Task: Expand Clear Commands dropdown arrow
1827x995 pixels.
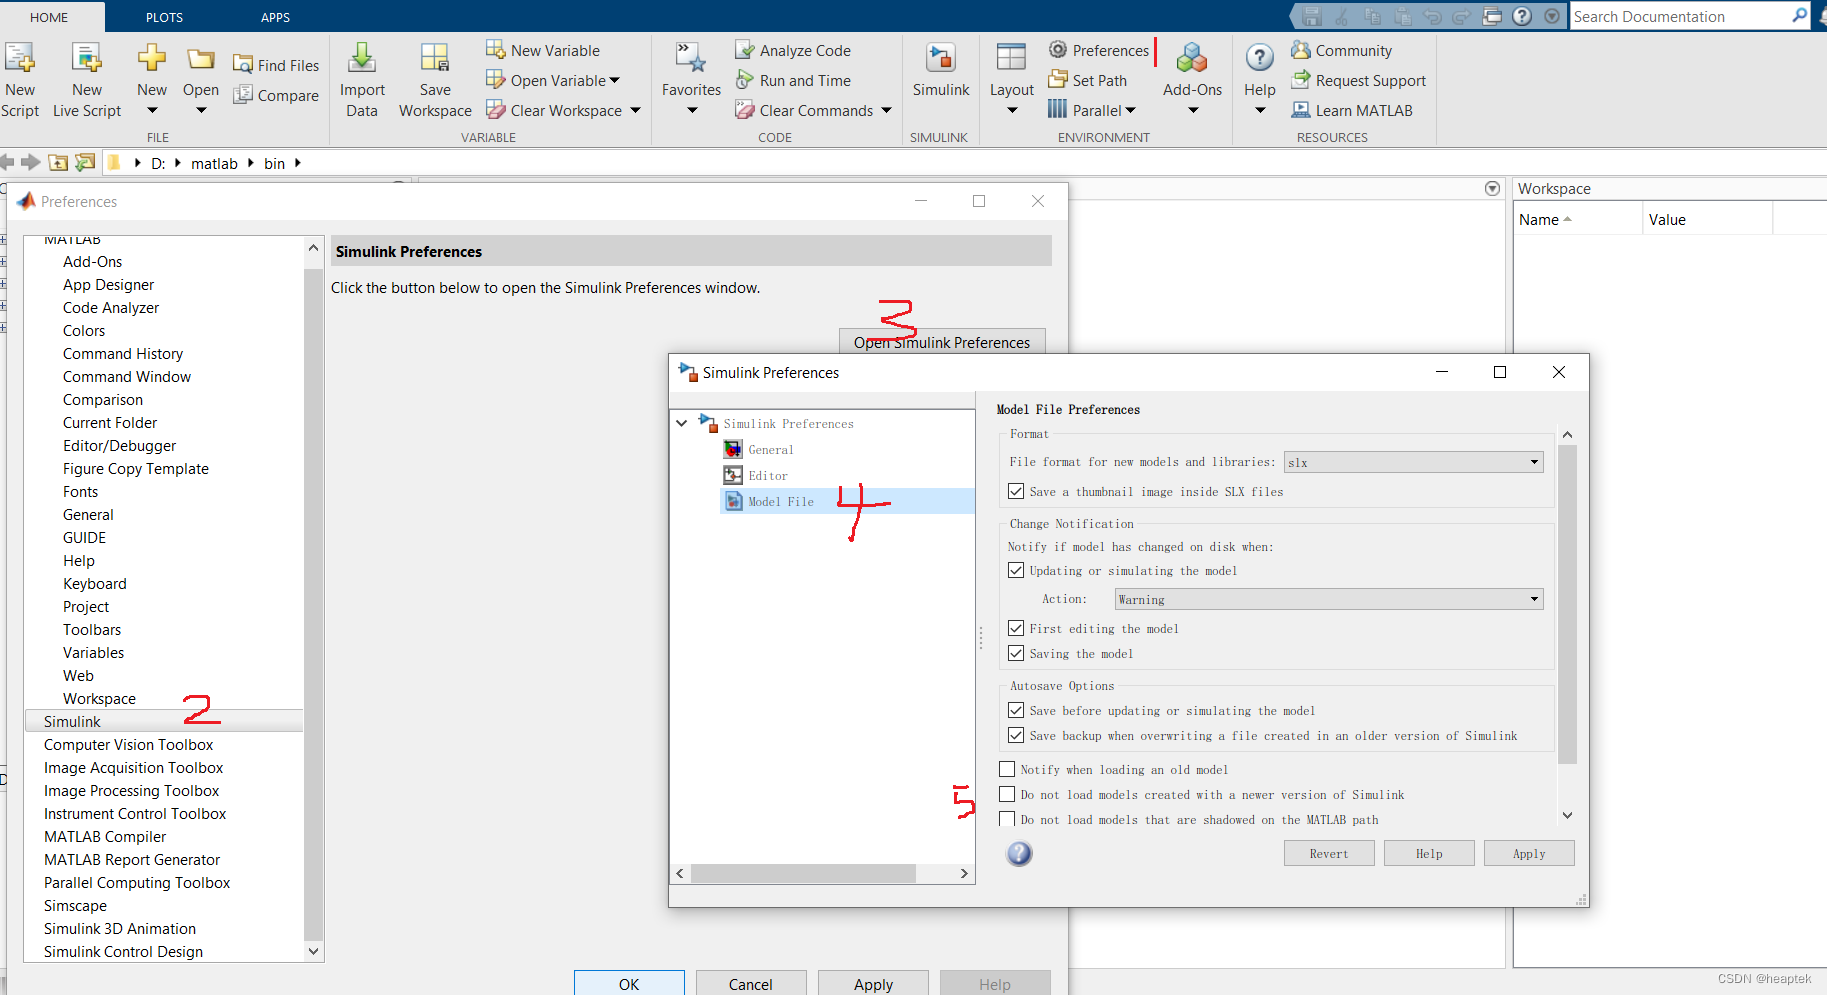Action: point(886,110)
